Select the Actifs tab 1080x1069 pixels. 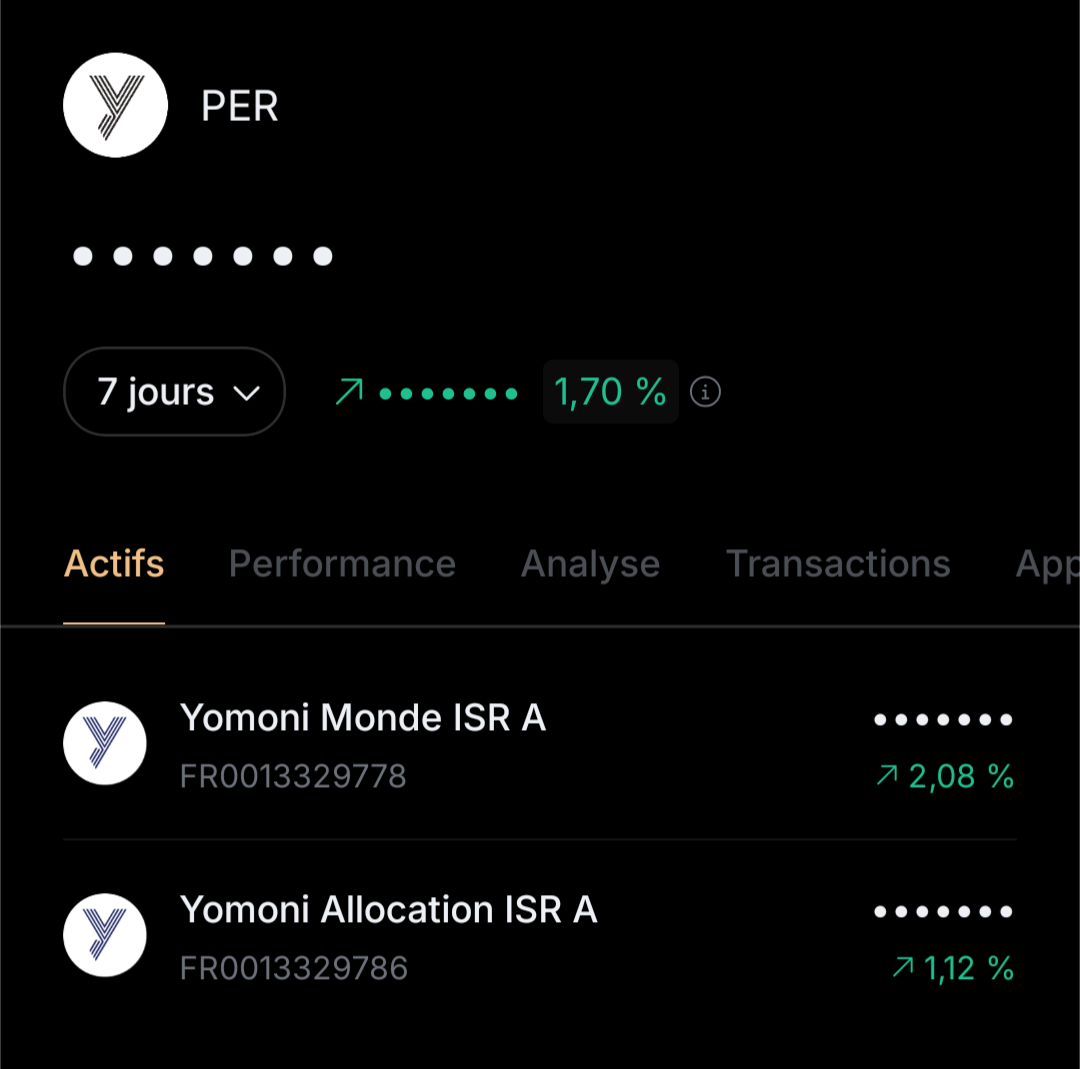point(114,564)
